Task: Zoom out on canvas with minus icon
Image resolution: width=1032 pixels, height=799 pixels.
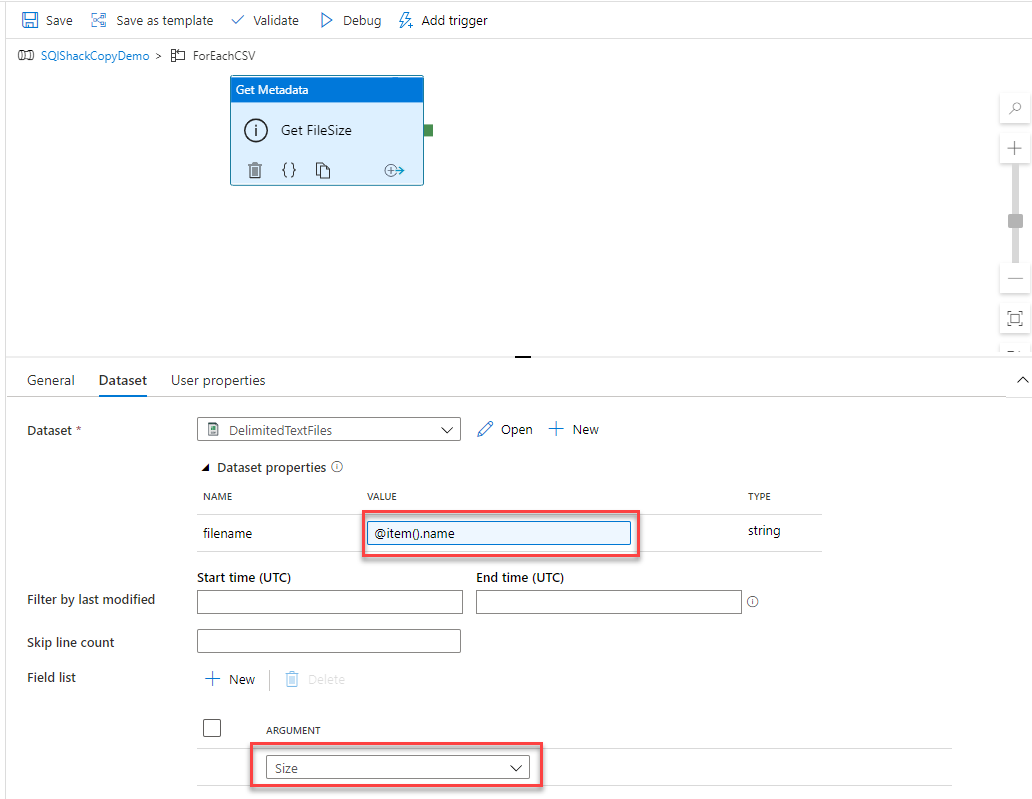Action: (x=1015, y=278)
